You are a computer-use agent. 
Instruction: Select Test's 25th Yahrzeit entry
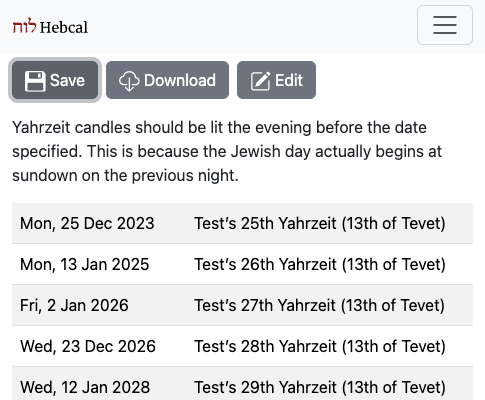pos(320,223)
